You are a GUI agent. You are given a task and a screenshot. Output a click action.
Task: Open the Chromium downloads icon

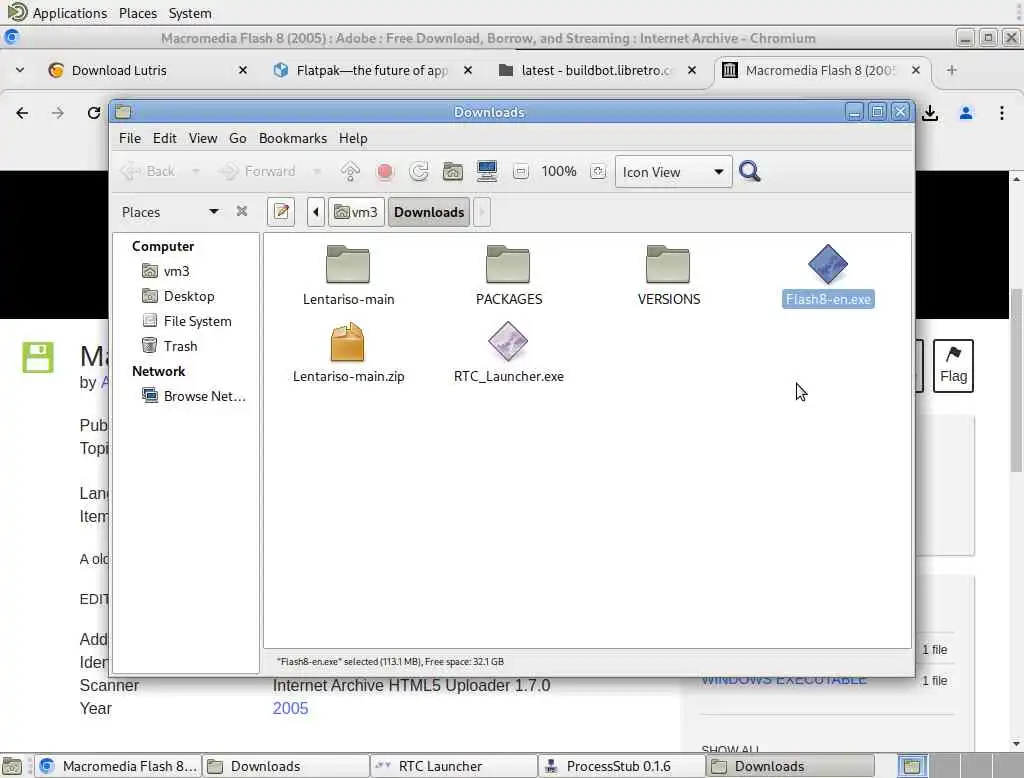930,113
